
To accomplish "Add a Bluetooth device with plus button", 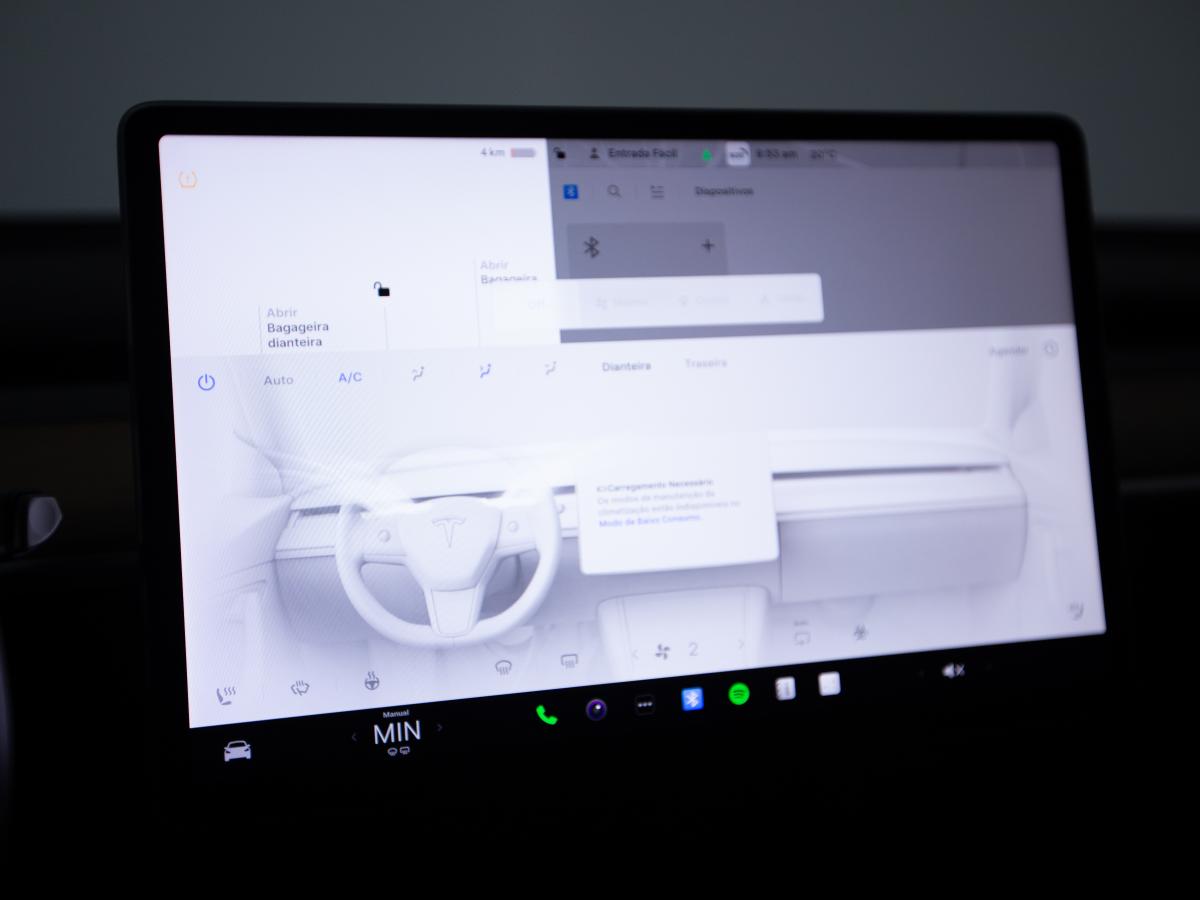I will click(708, 245).
